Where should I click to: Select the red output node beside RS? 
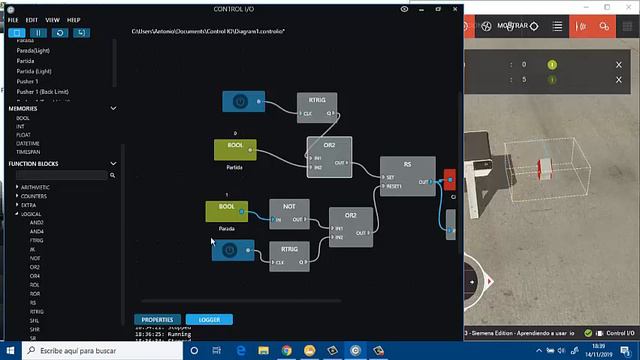tap(450, 180)
